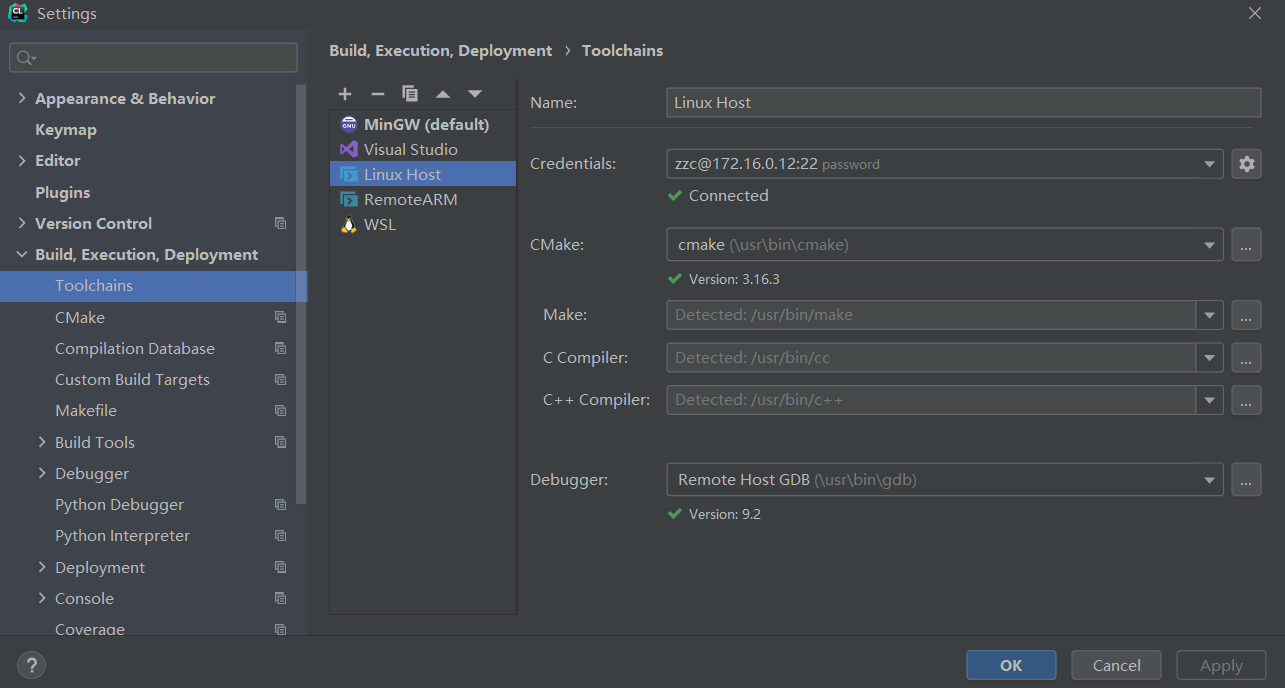The width and height of the screenshot is (1285, 688).
Task: Expand the Debugger settings node
Action: pyautogui.click(x=42, y=473)
